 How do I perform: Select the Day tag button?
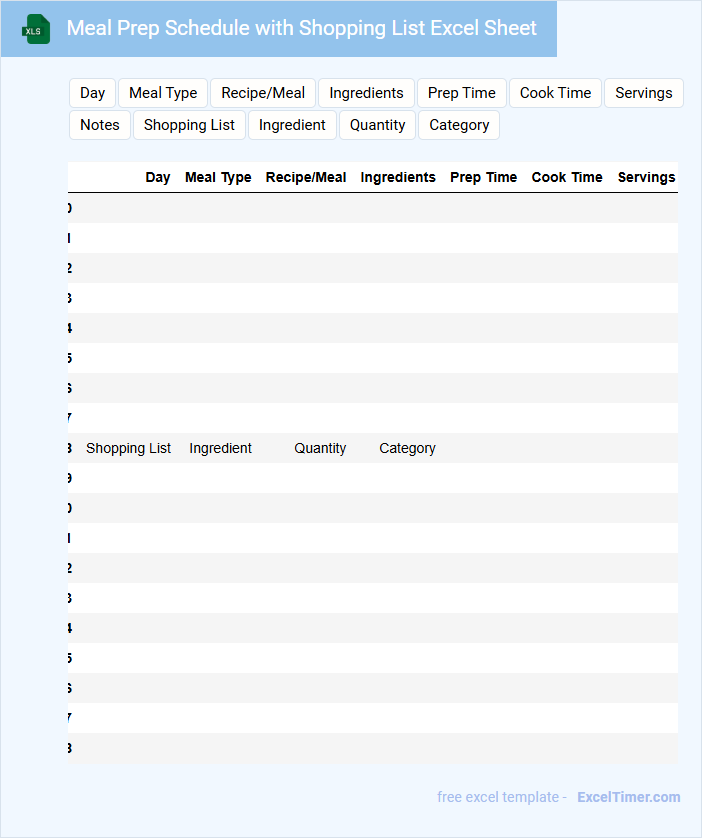92,93
